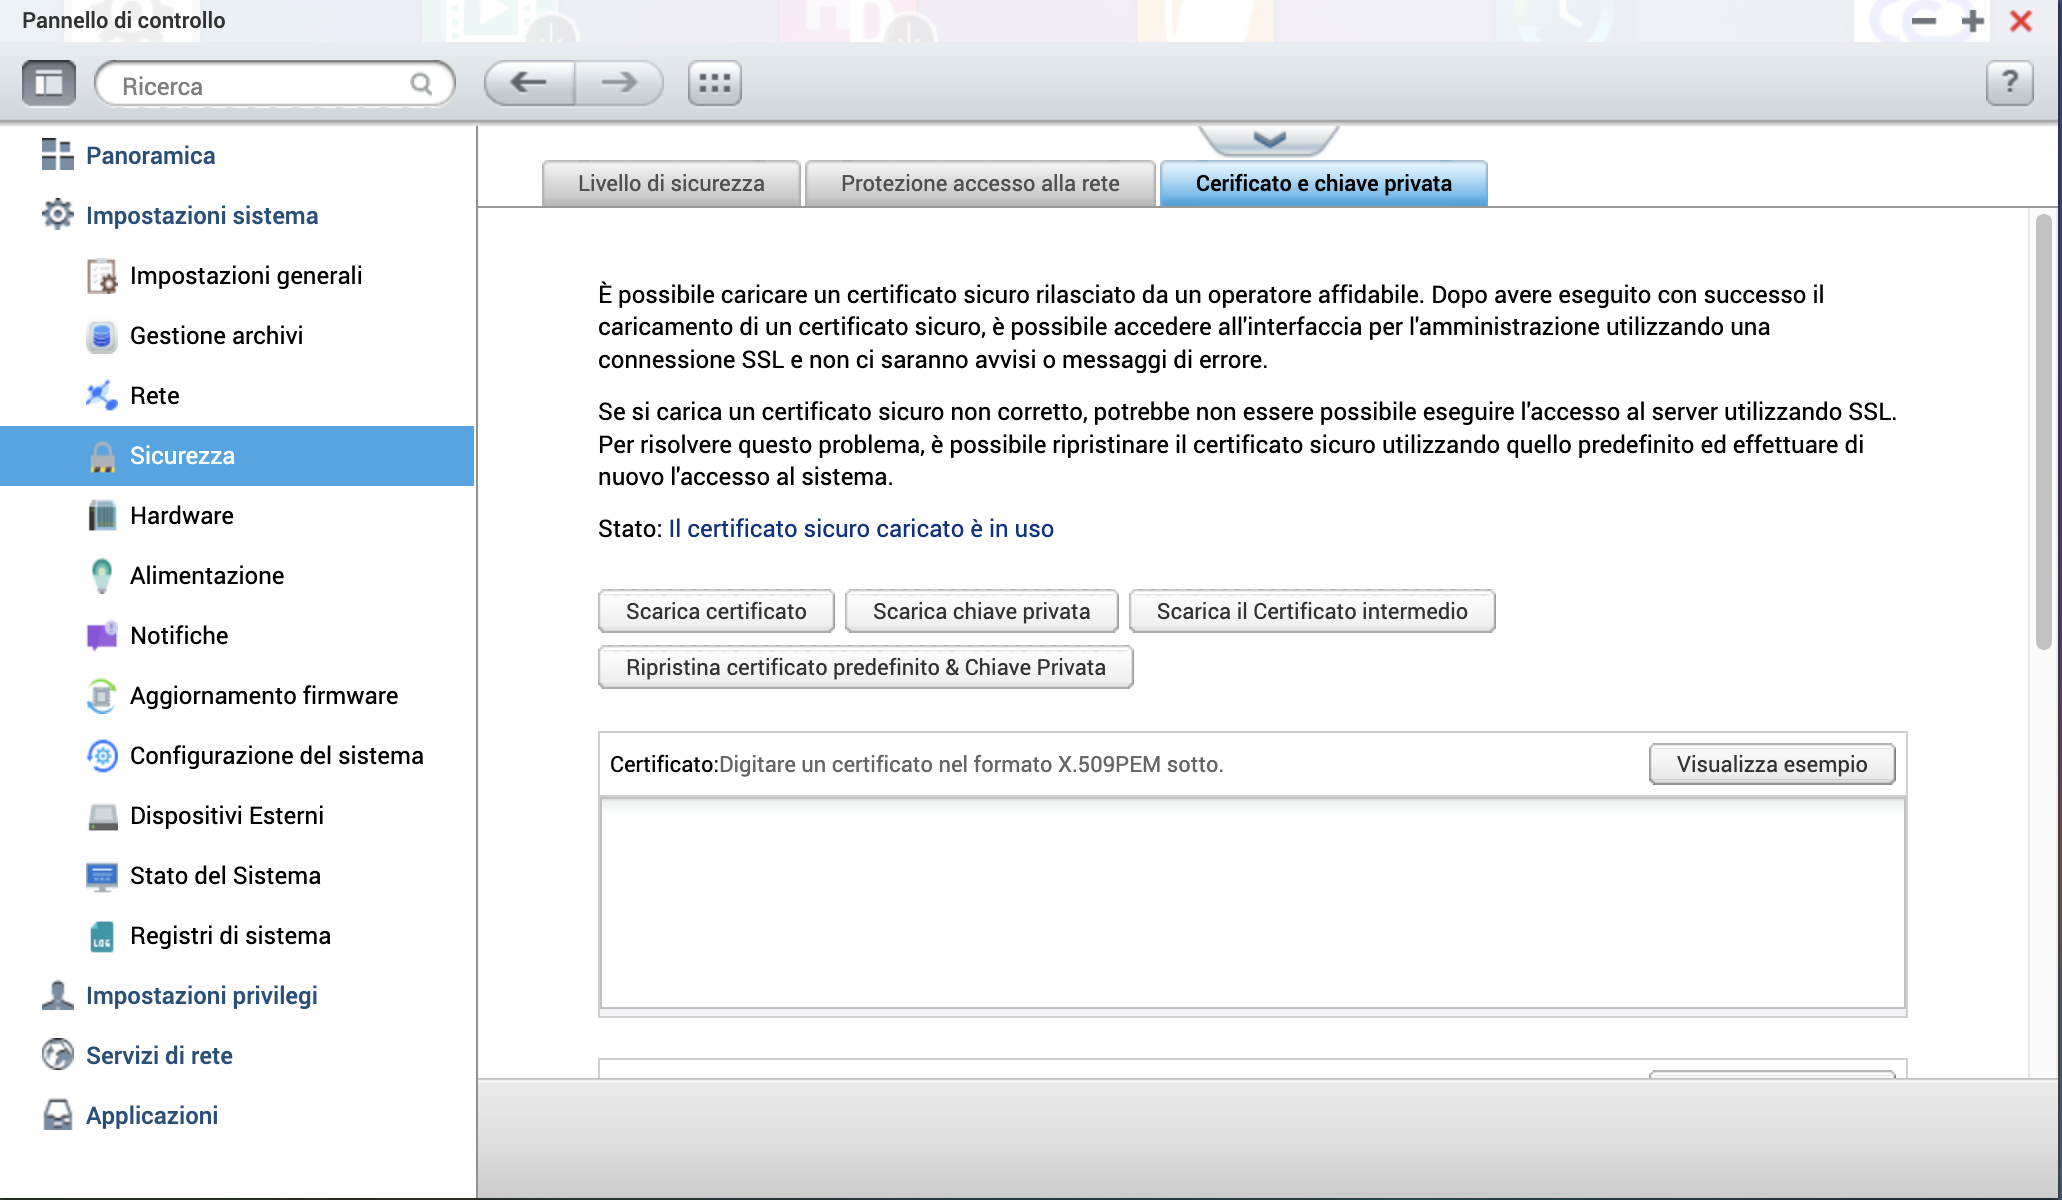Open Aggiornamento firmware item
This screenshot has height=1200, width=2062.
263,696
